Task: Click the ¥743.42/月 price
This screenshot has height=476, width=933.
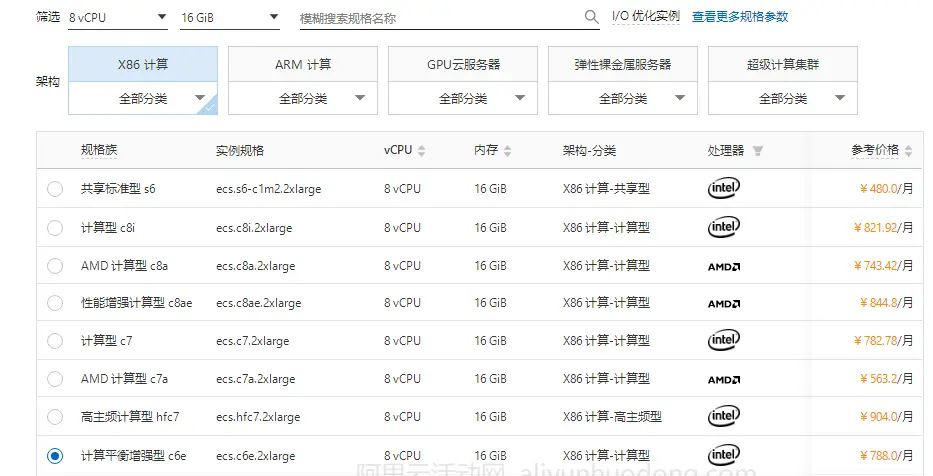Action: [883, 265]
